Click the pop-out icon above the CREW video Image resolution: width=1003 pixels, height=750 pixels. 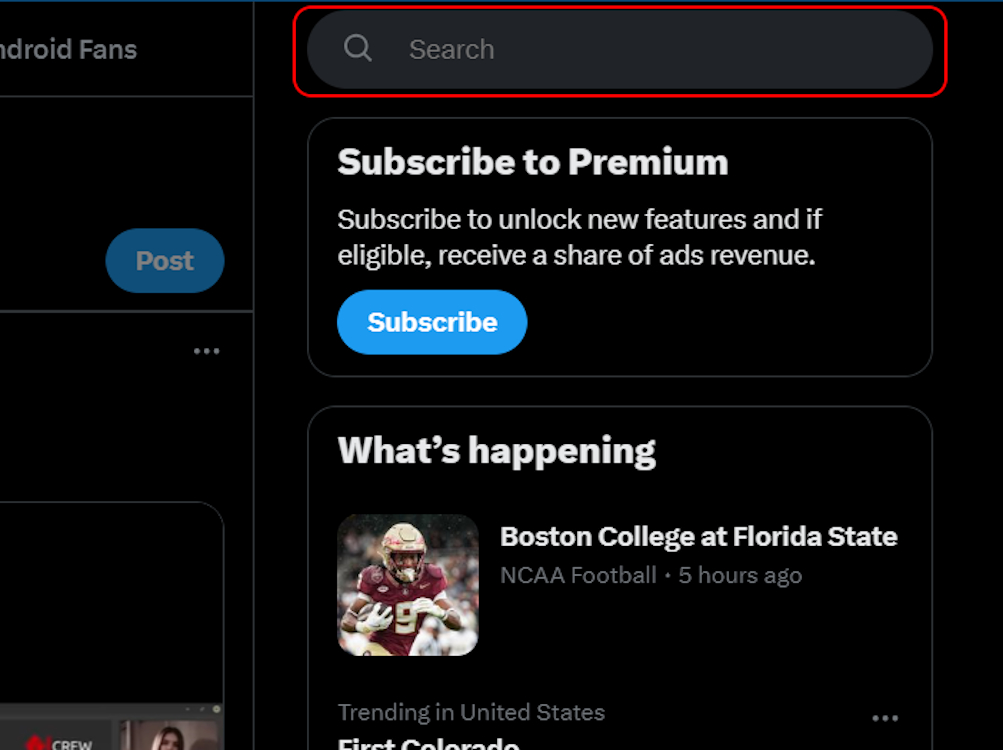[201, 708]
